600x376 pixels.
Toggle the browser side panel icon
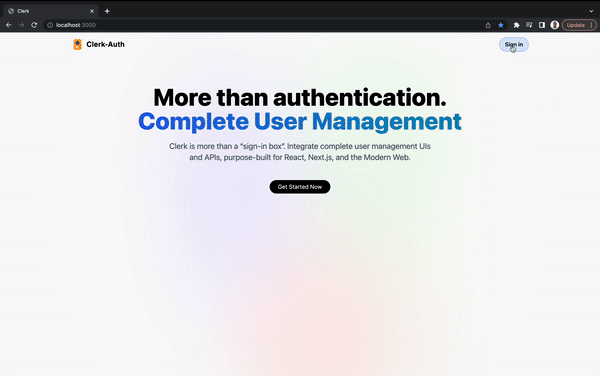[x=541, y=25]
